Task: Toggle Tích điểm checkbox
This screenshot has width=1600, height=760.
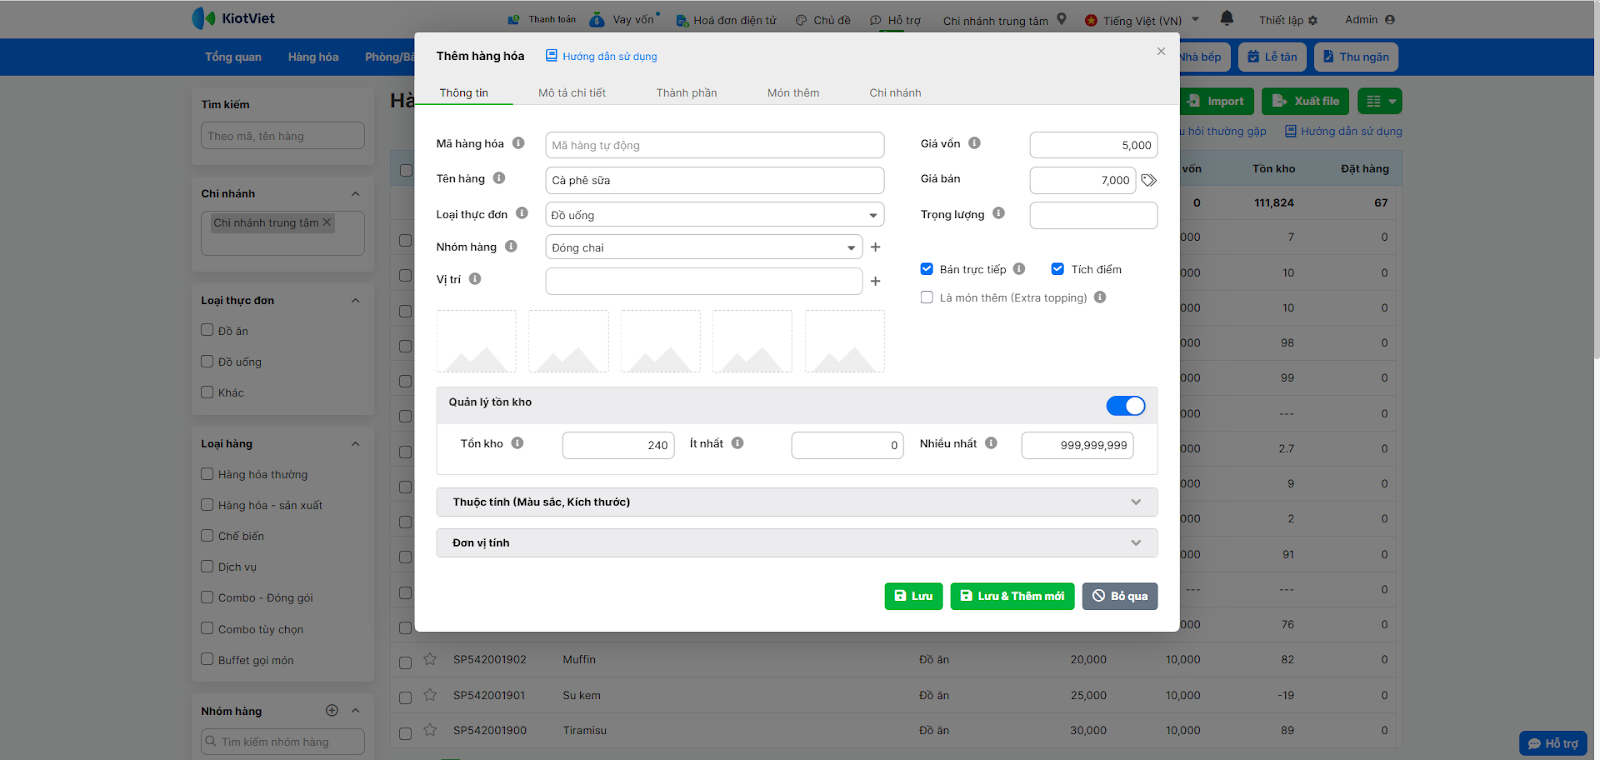Action: tap(1057, 269)
